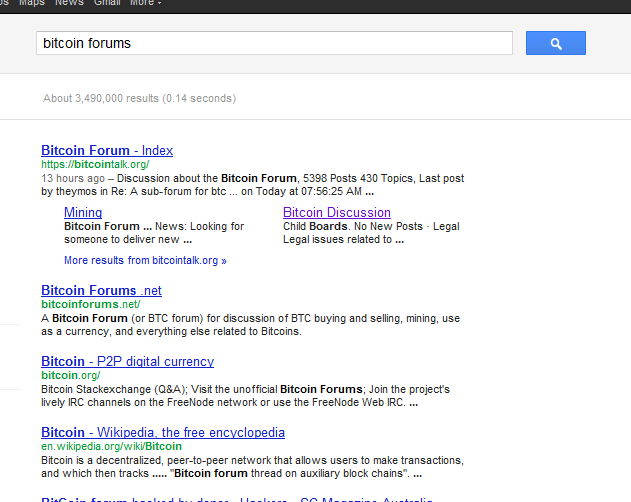The height and width of the screenshot is (502, 631).
Task: Click the blue magnifier search button
Action: pyautogui.click(x=556, y=43)
